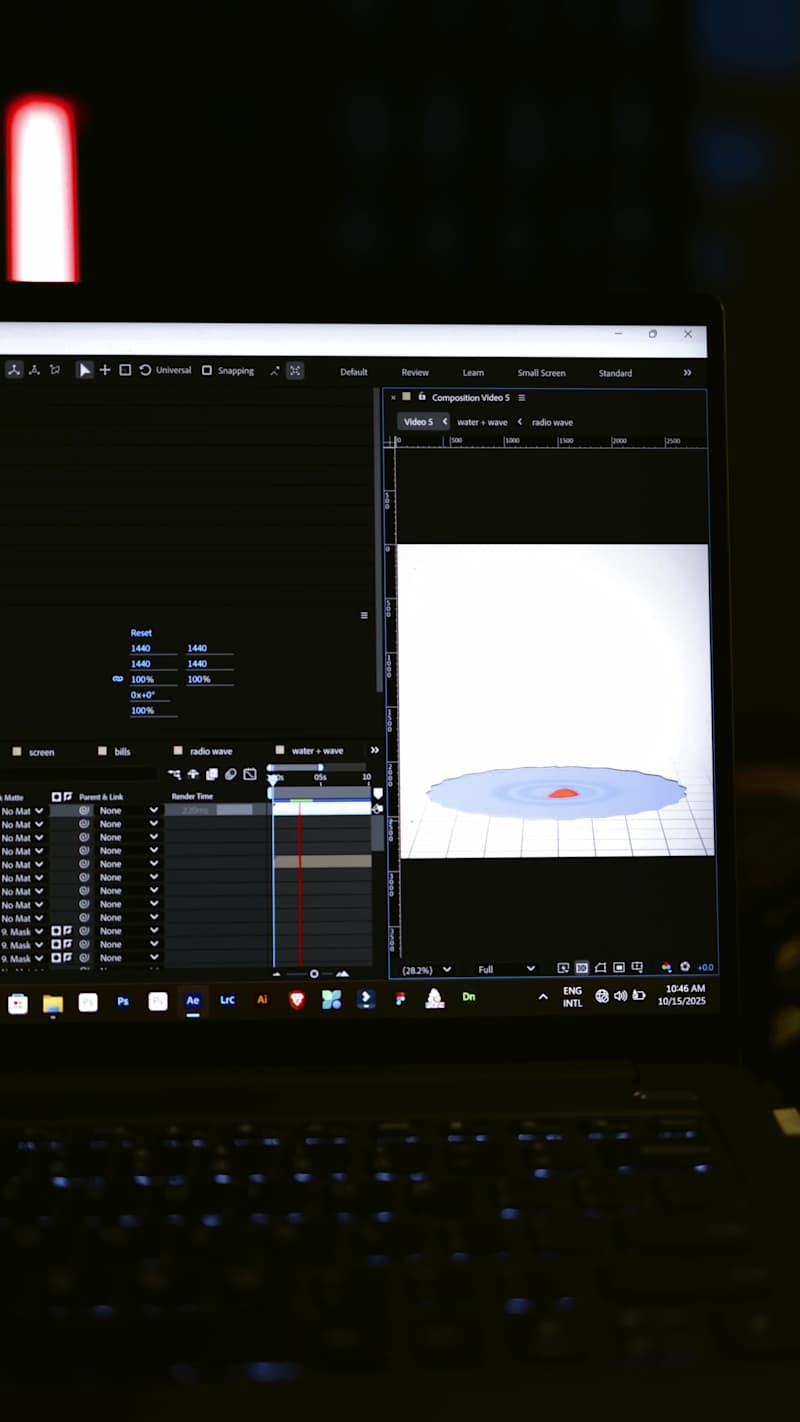Expand the workspace overflow chevrons
The image size is (800, 1422).
tap(687, 373)
